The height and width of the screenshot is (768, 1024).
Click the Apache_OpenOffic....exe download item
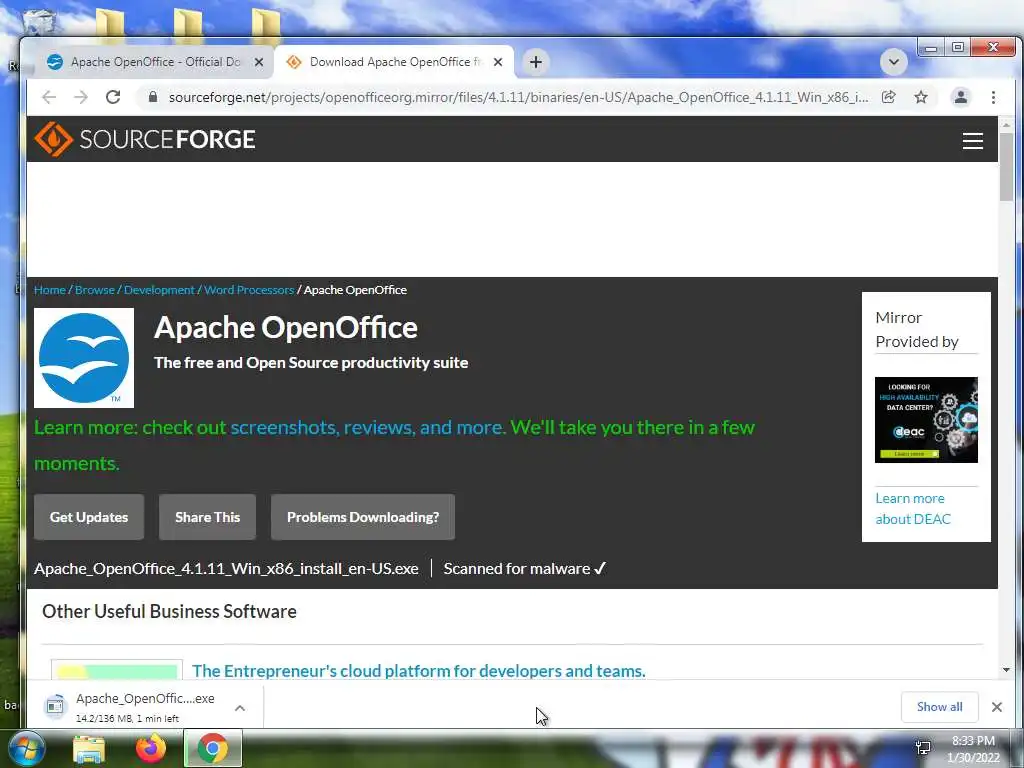point(144,707)
